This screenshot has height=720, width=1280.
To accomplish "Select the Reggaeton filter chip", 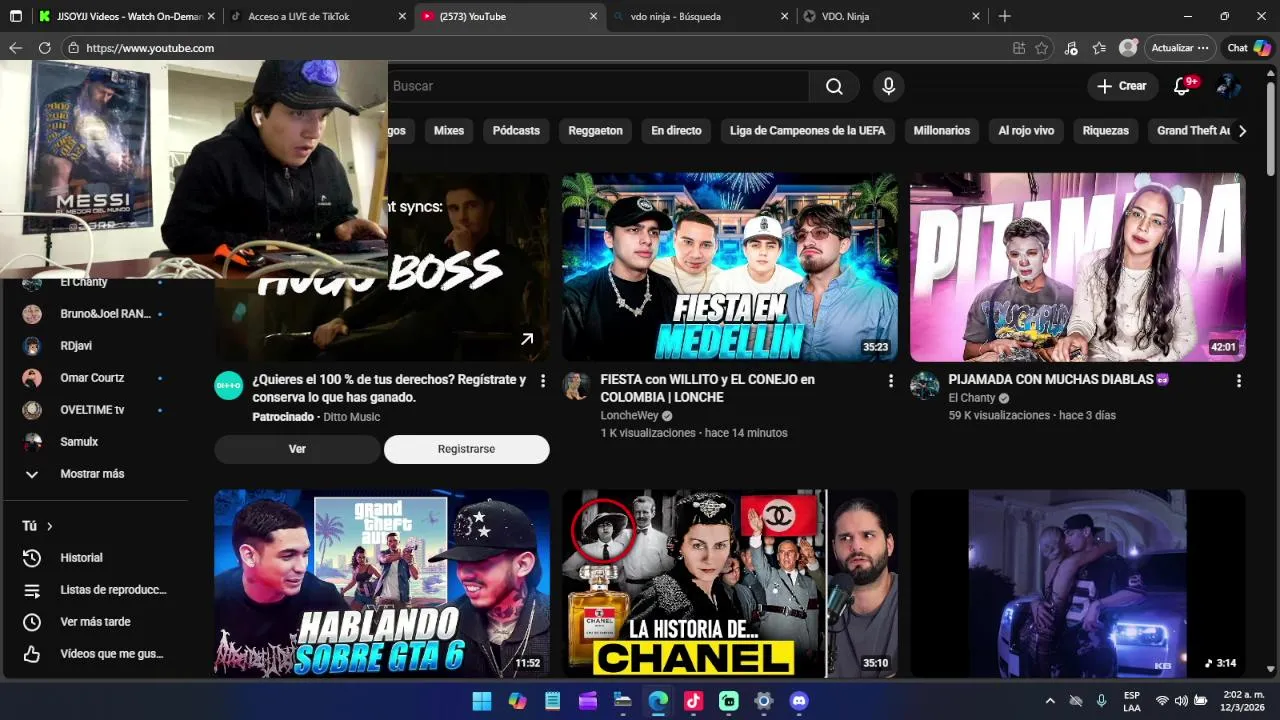I will 595,130.
